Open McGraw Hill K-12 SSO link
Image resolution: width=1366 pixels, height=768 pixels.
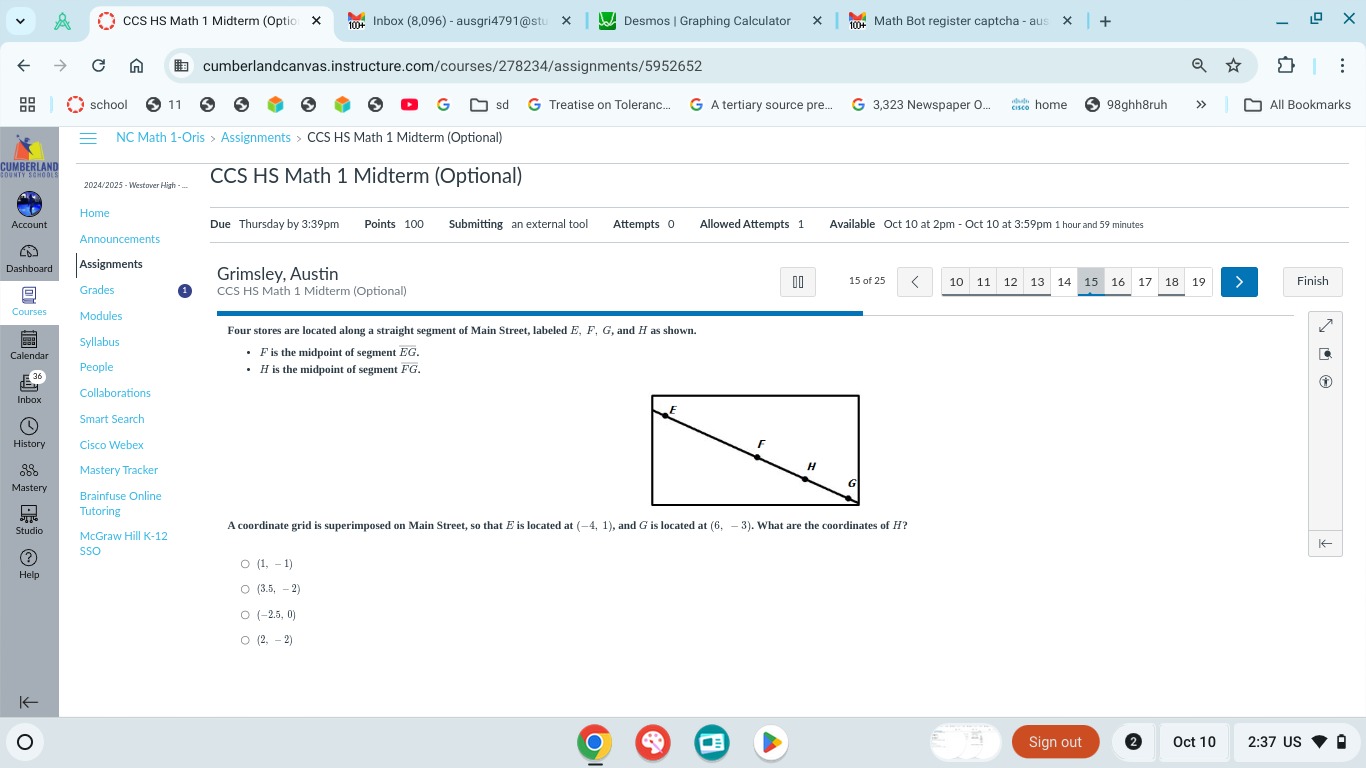123,544
